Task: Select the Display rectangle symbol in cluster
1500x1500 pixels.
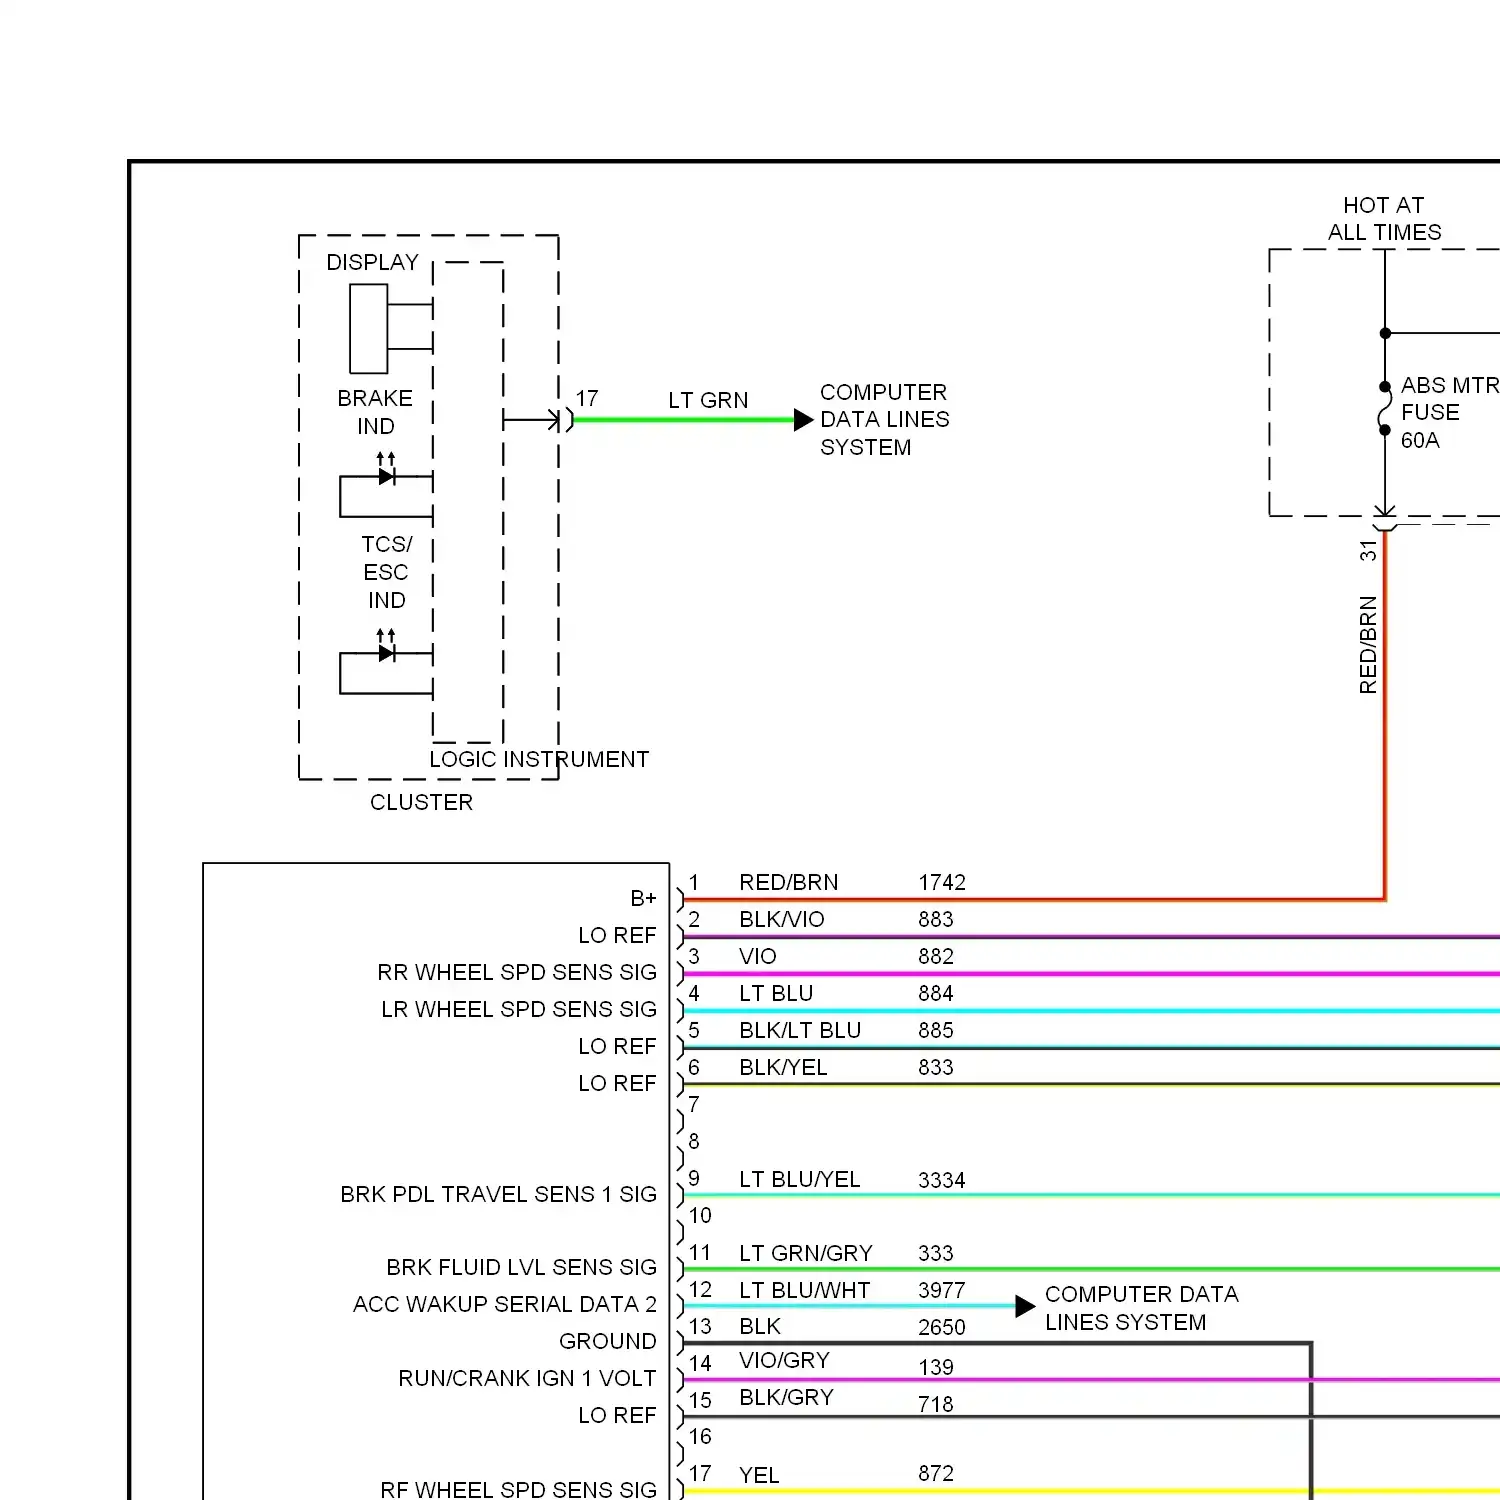Action: (x=368, y=329)
